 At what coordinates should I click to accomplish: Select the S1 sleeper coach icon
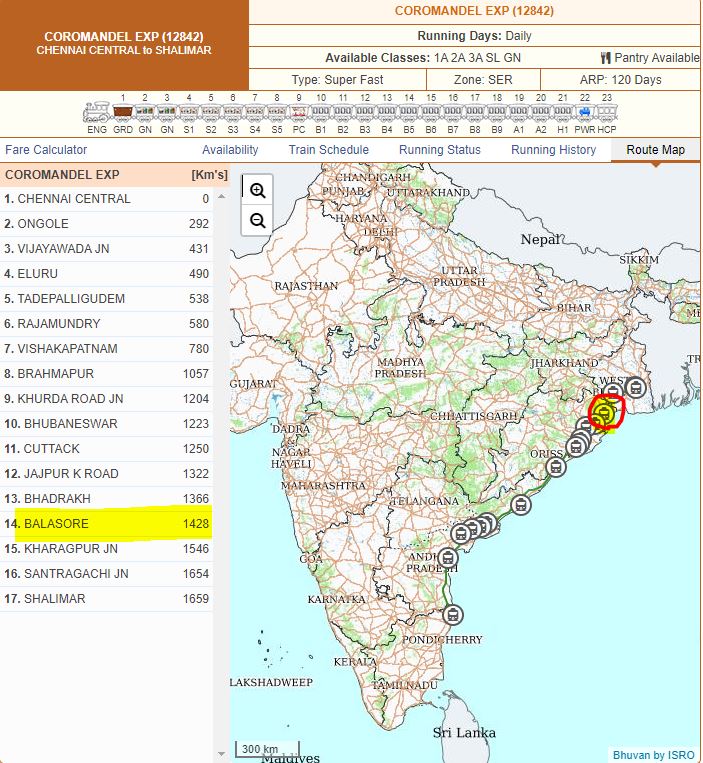click(x=189, y=112)
